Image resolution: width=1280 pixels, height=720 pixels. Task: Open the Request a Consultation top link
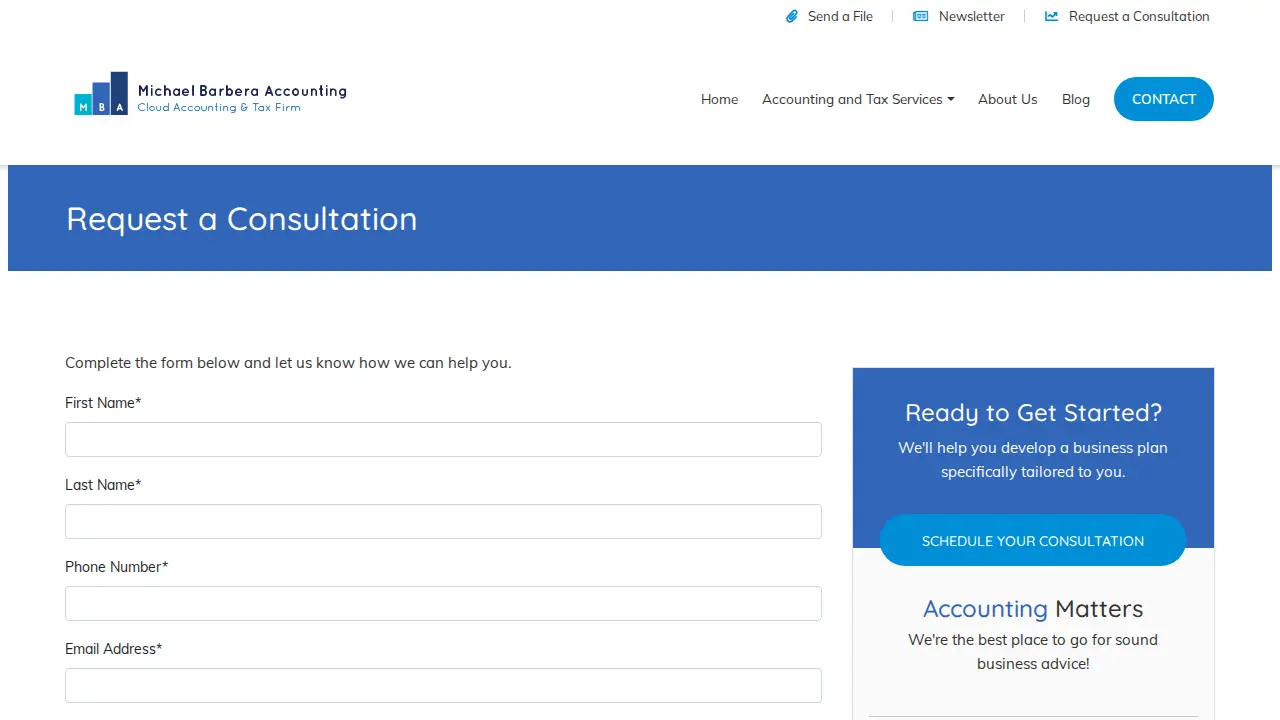click(1139, 16)
